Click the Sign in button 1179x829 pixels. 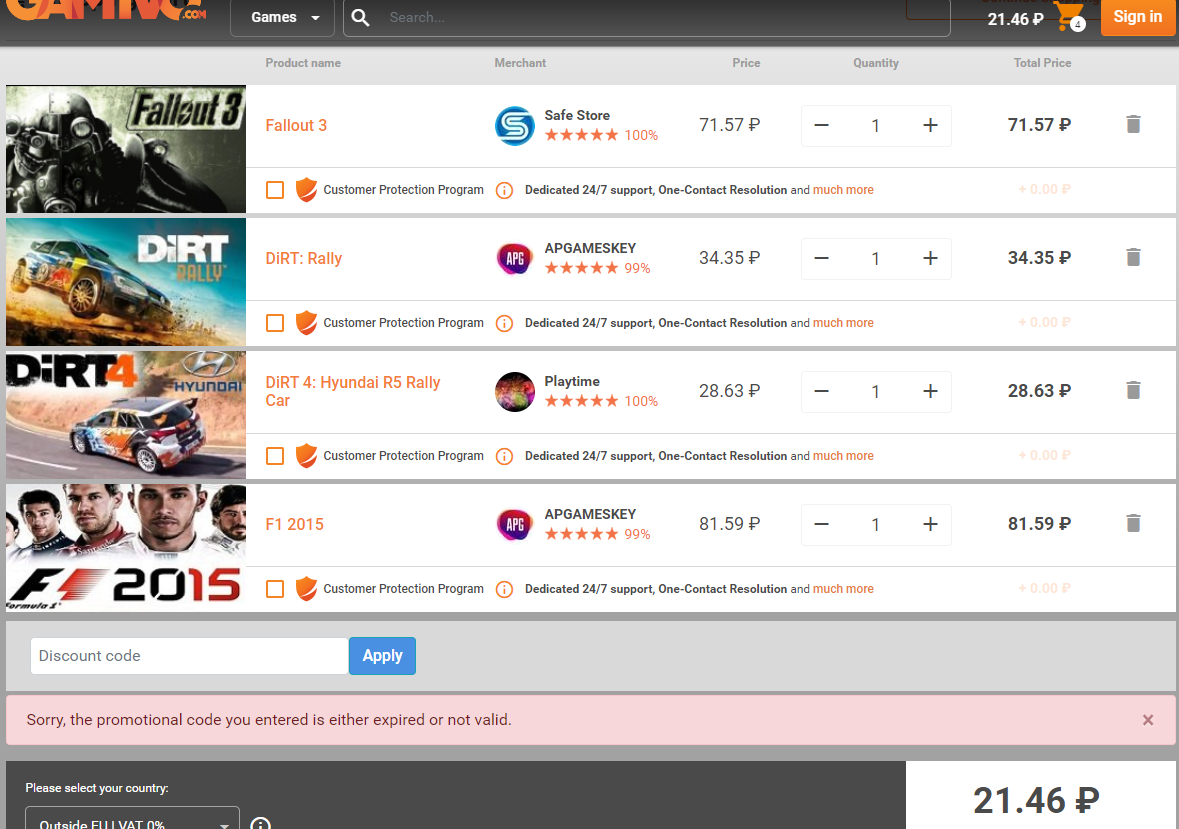pos(1138,17)
